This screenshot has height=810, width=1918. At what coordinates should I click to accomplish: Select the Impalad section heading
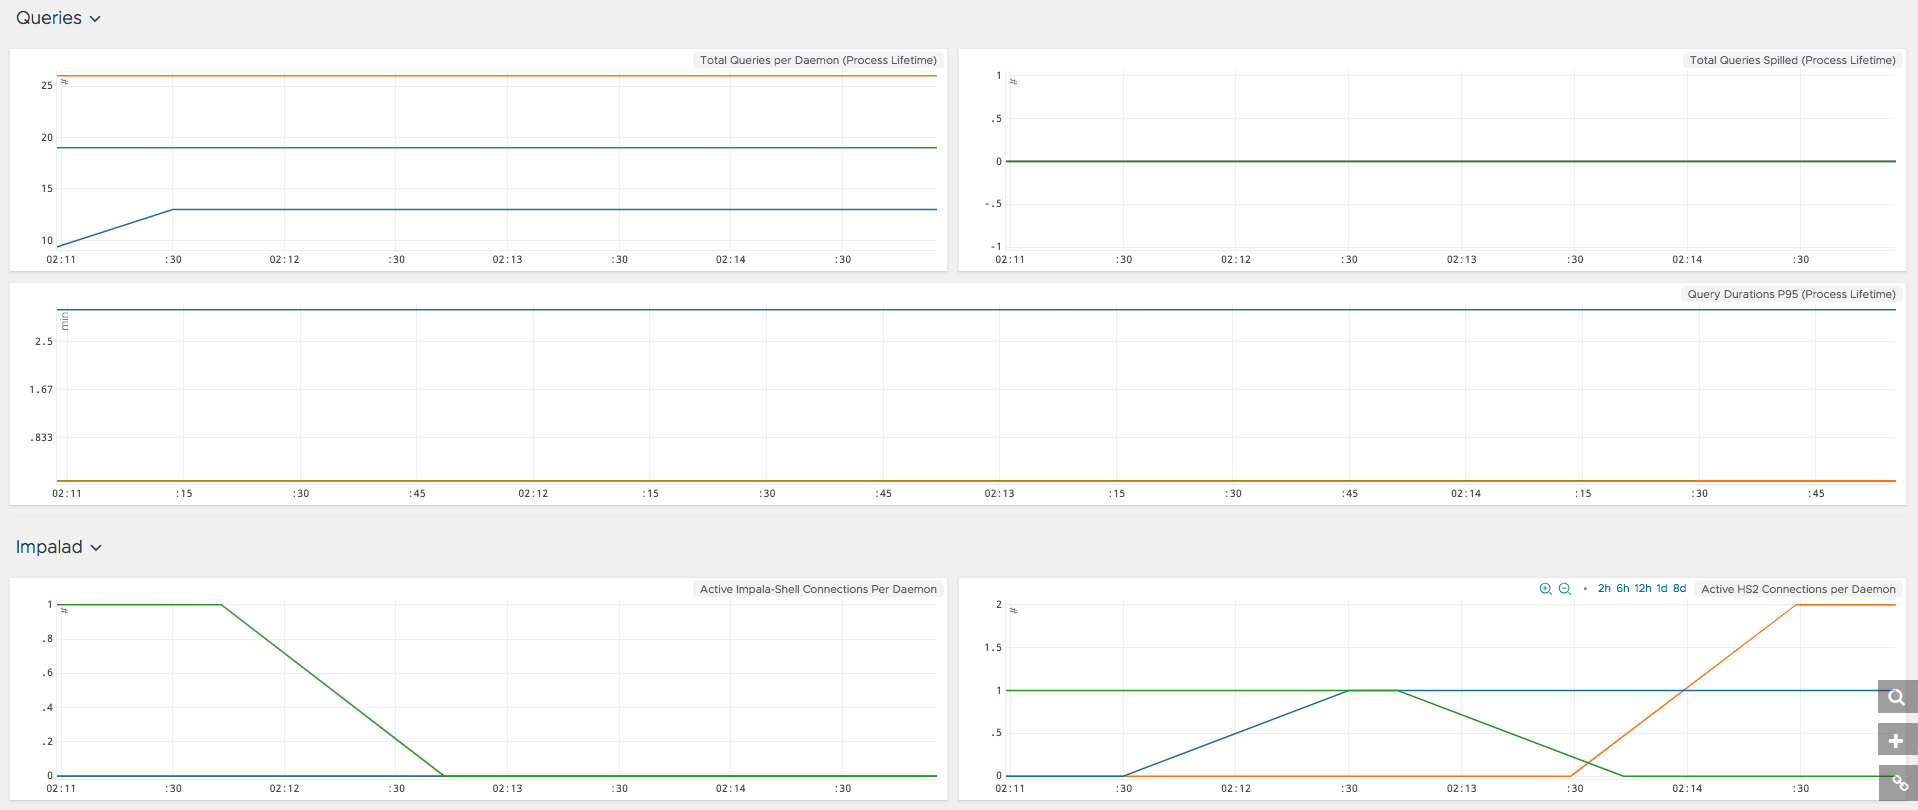(49, 547)
